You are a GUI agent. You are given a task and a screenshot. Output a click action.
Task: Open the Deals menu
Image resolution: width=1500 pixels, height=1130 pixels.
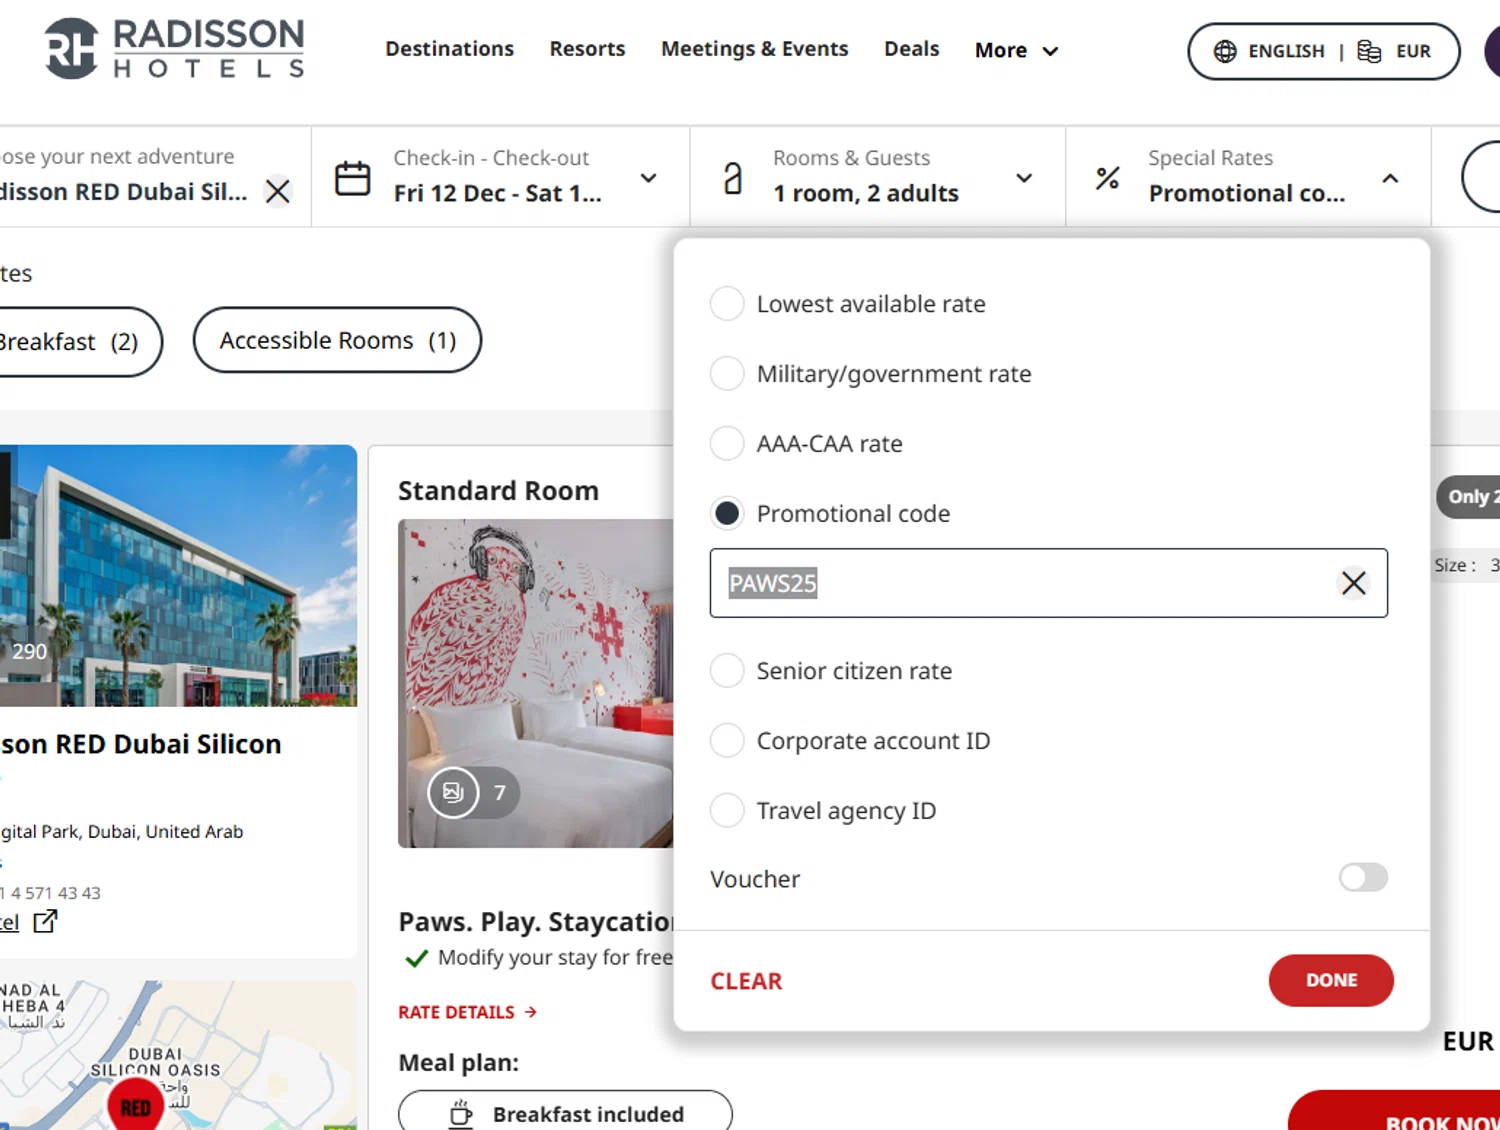click(911, 49)
